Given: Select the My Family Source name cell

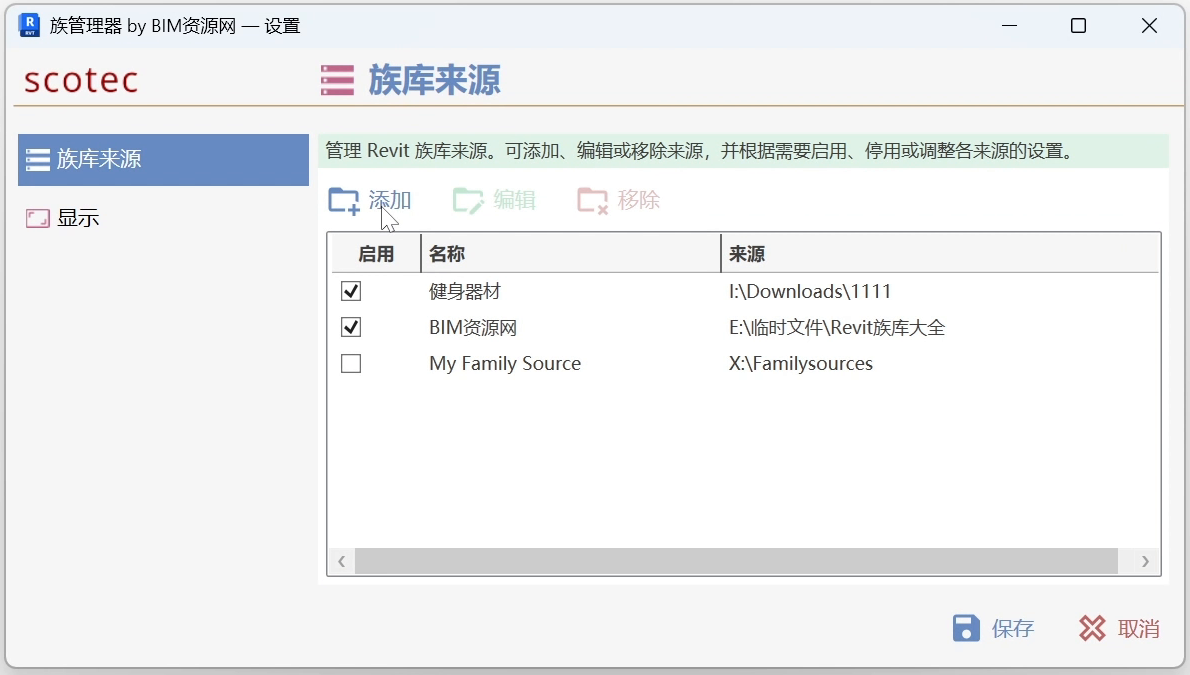Looking at the screenshot, I should [505, 364].
